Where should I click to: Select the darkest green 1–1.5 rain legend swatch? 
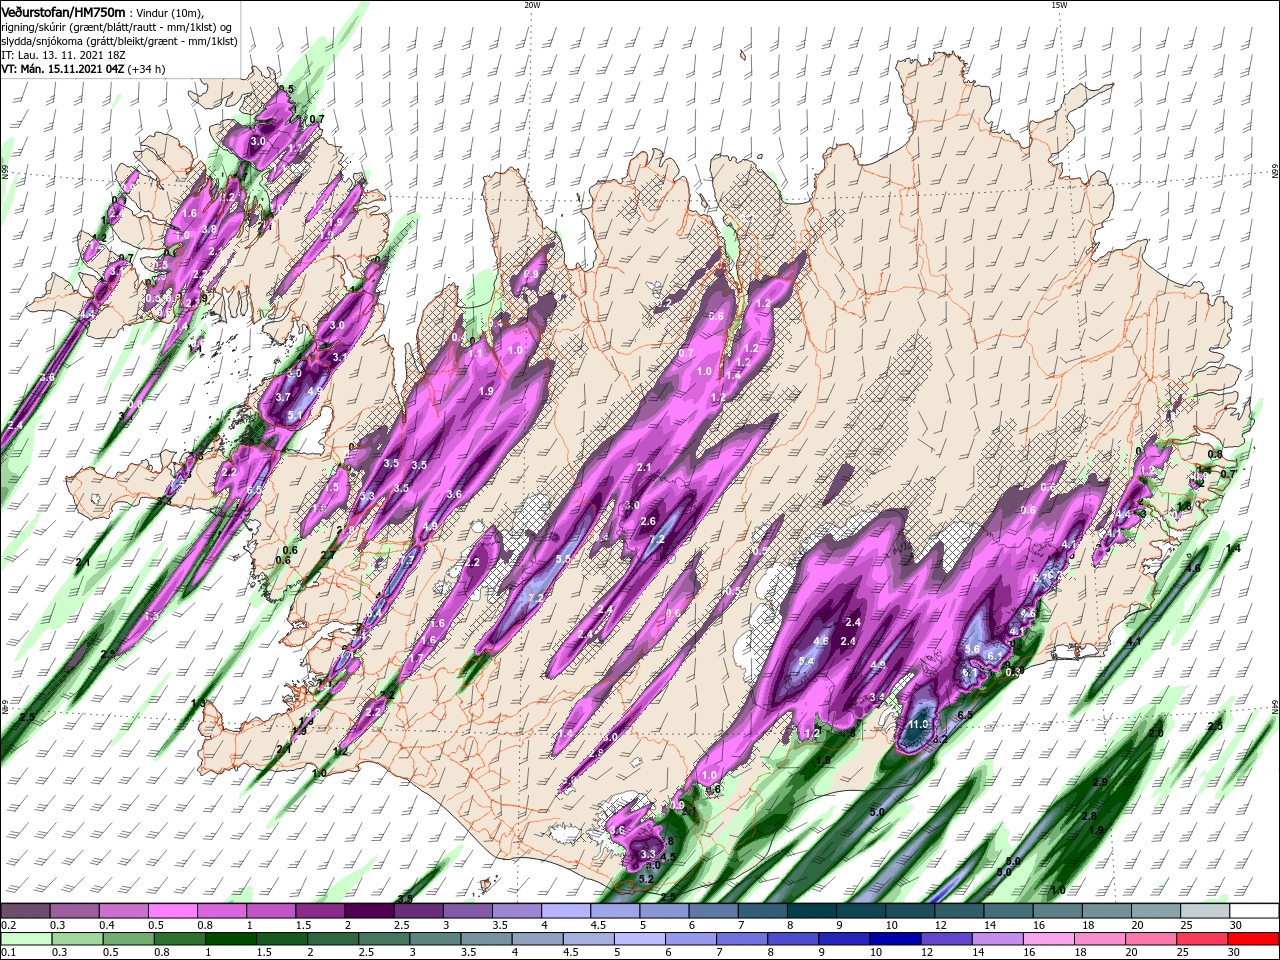pos(233,939)
